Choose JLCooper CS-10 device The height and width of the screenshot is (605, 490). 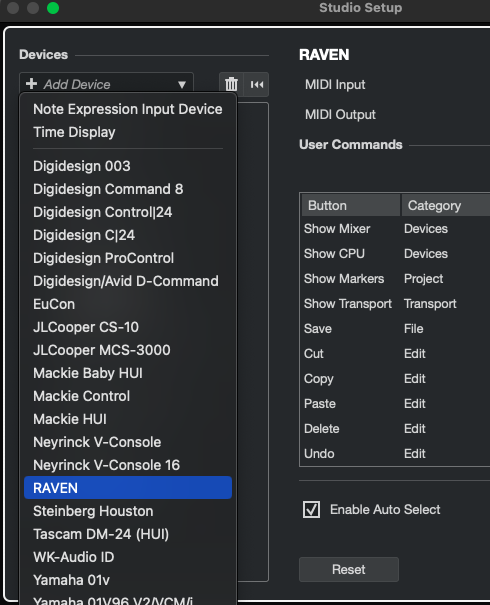click(x=128, y=327)
